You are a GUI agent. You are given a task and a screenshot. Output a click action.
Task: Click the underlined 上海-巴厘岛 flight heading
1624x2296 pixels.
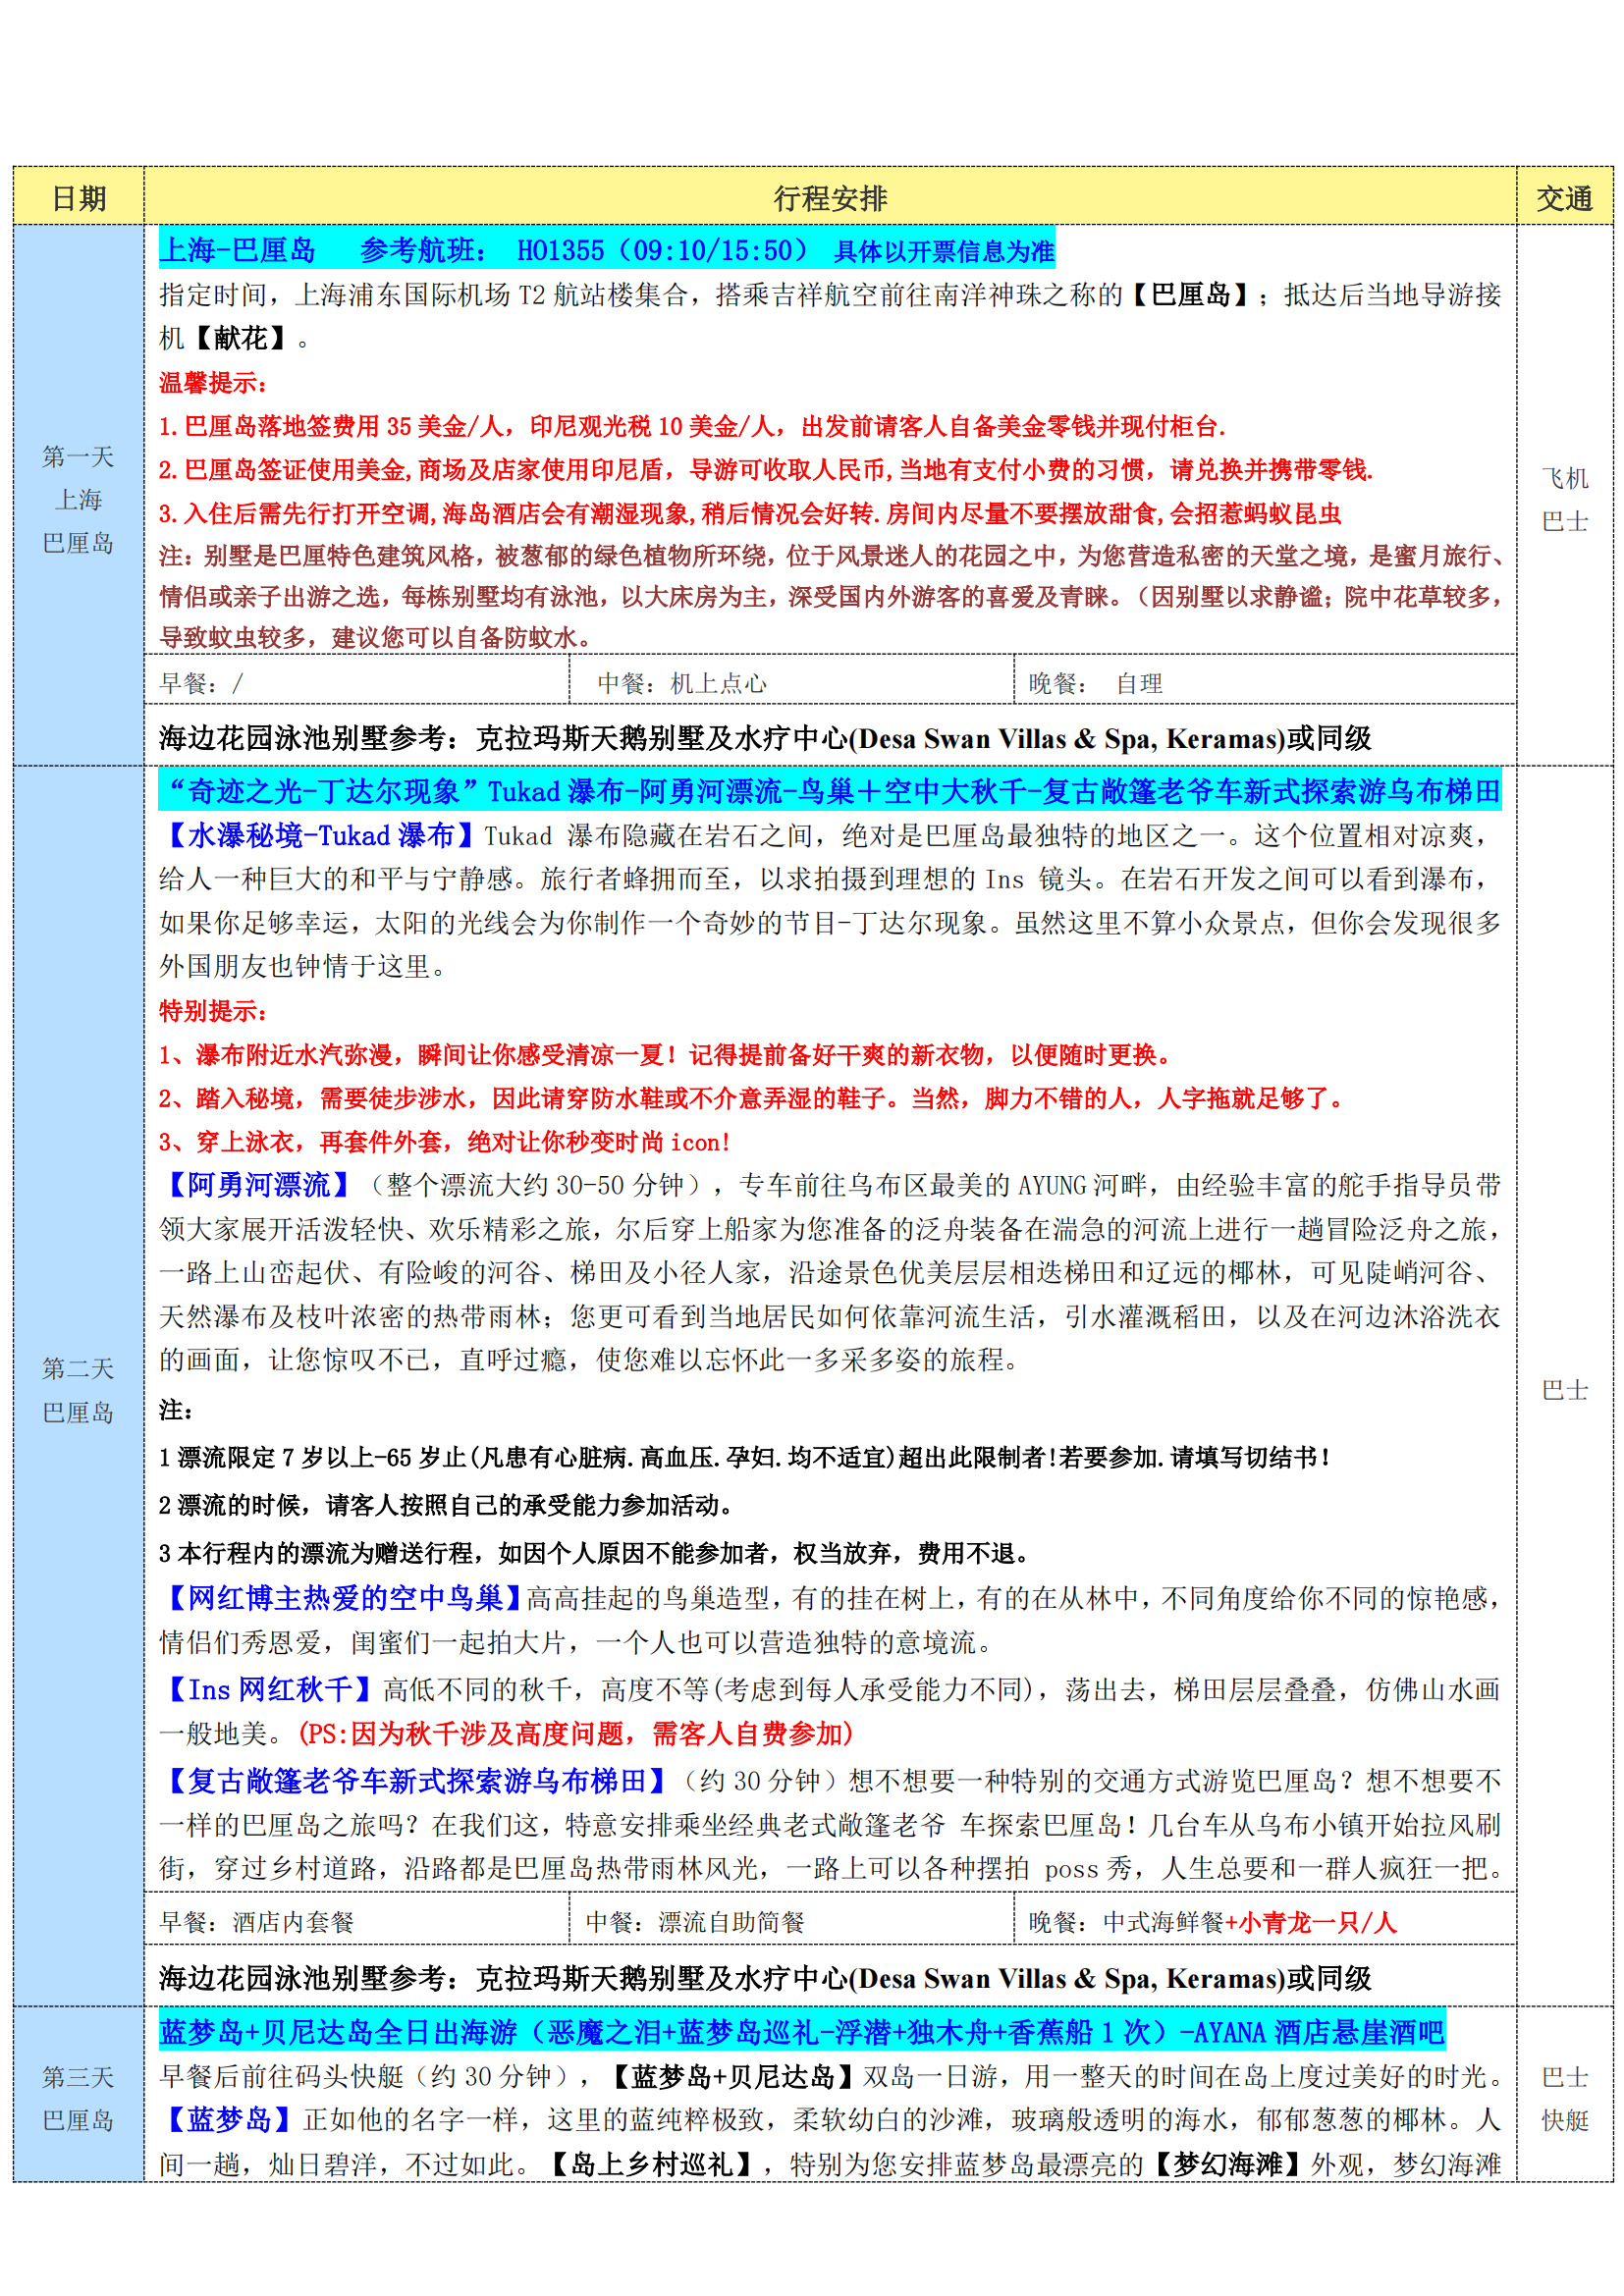tap(238, 250)
